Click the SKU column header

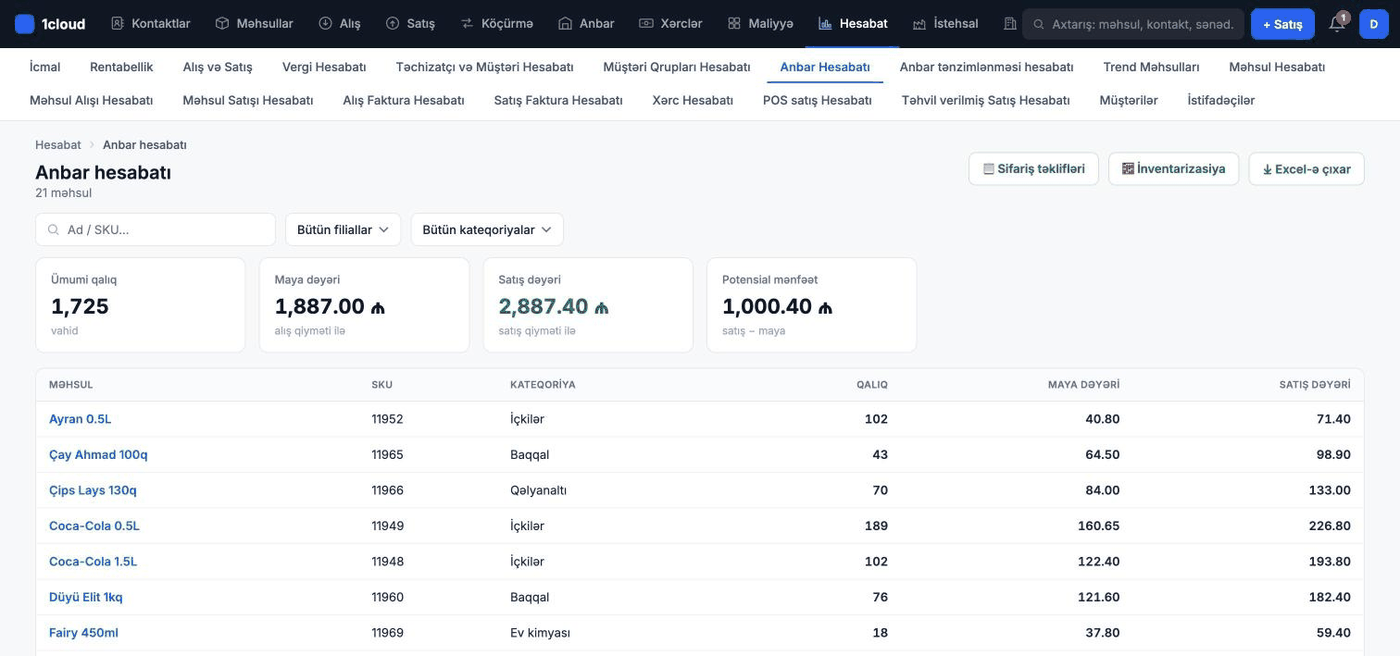pos(382,385)
